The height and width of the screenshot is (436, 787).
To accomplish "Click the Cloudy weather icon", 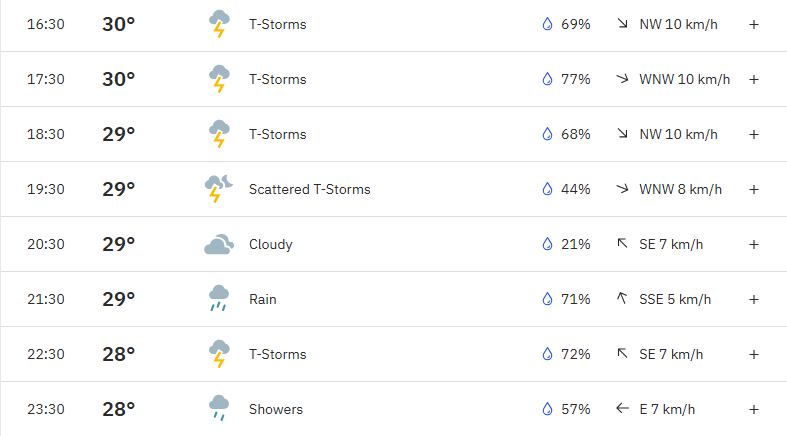I will click(x=219, y=244).
